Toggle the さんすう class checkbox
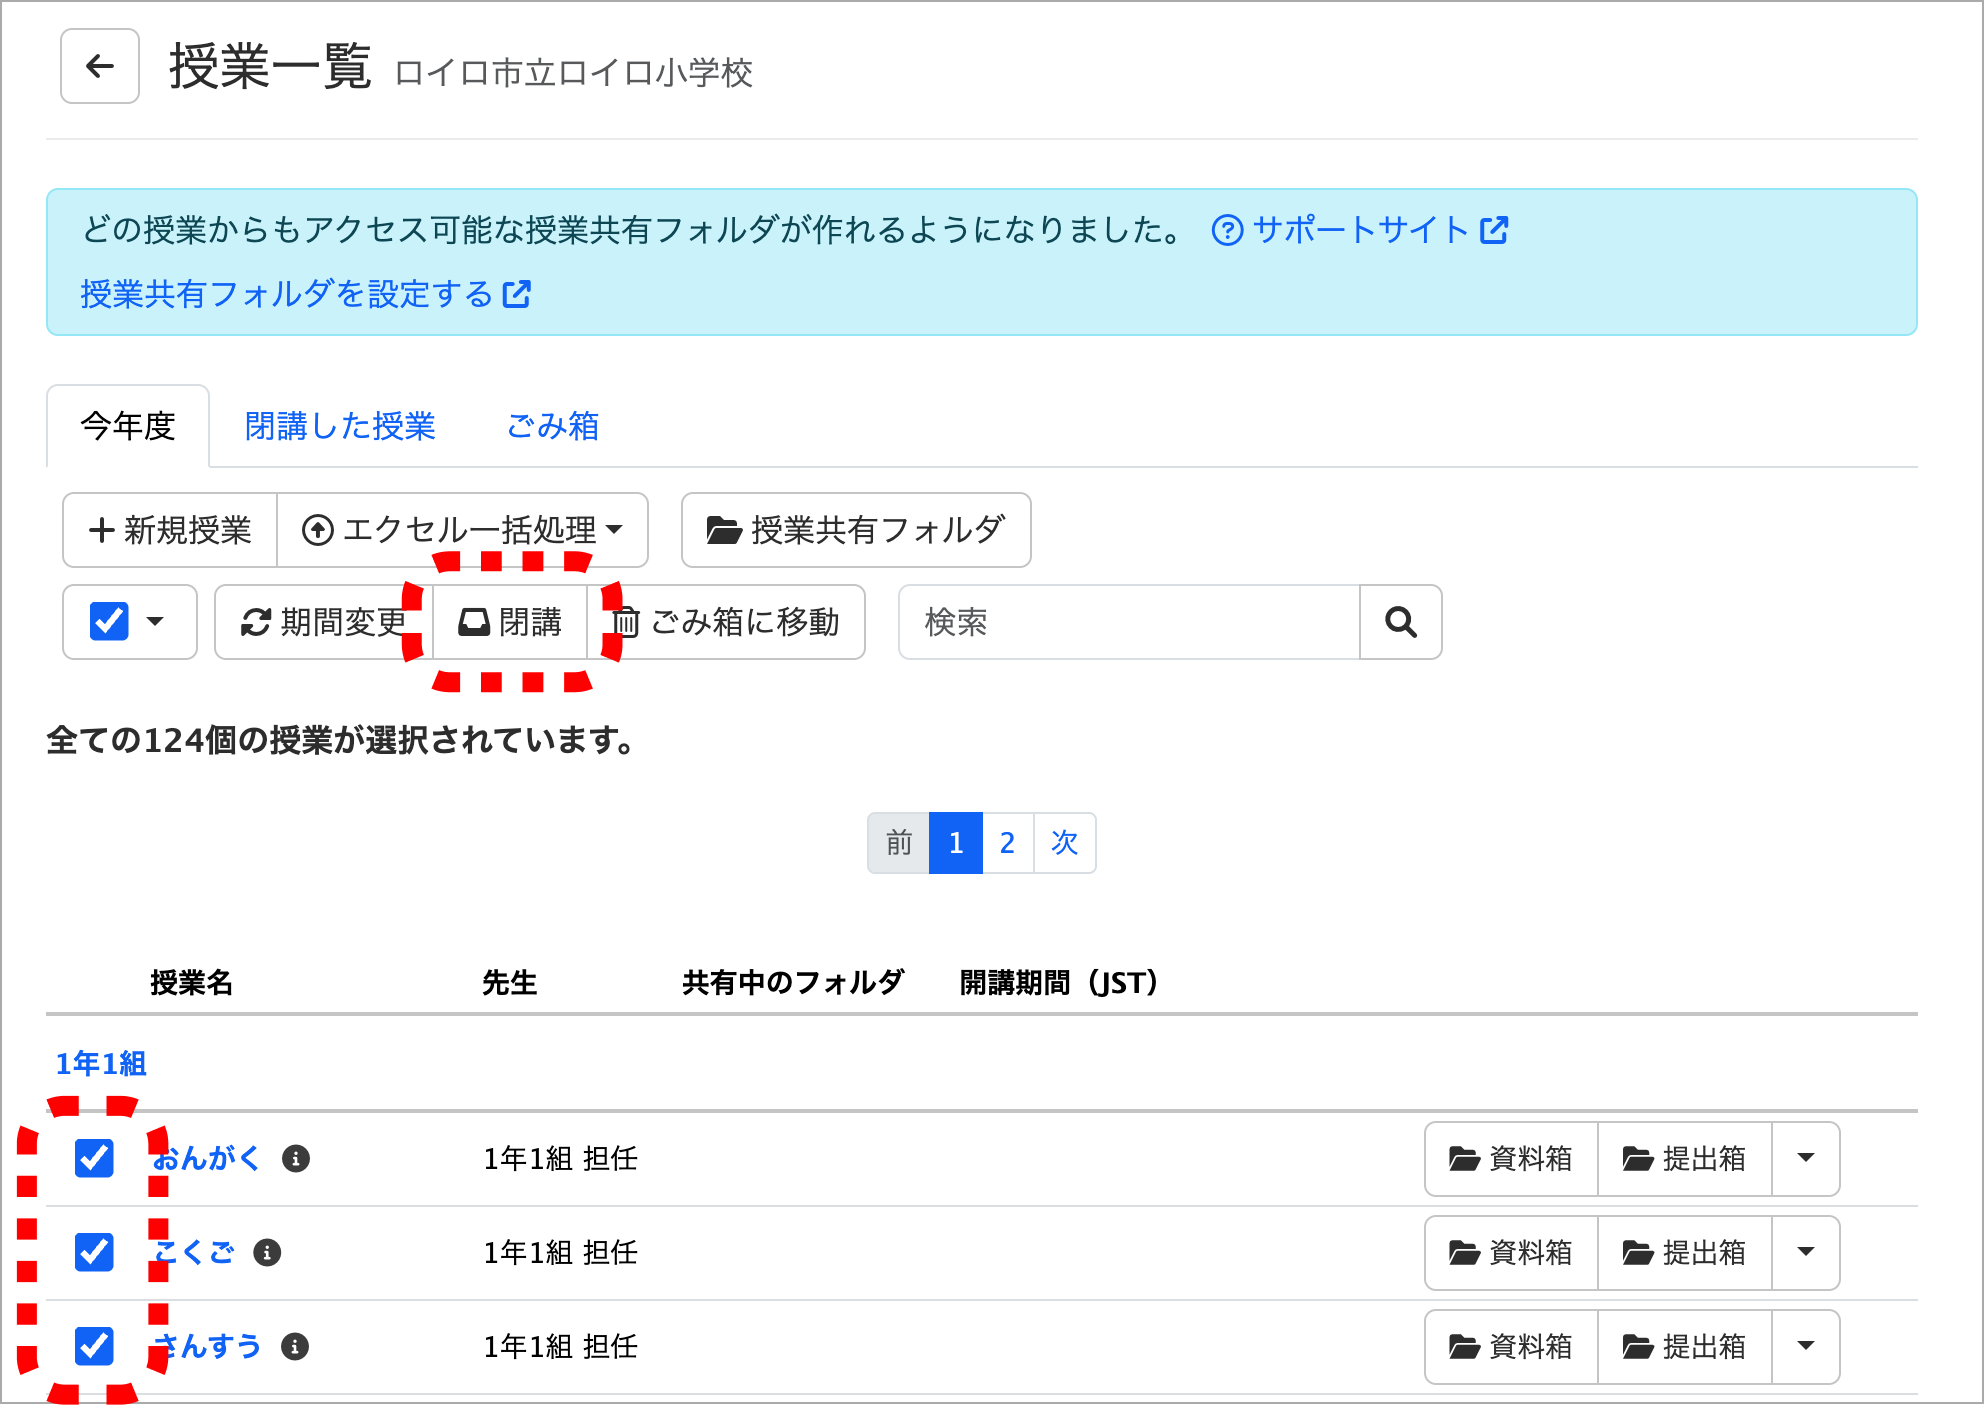1984x1405 pixels. 94,1346
